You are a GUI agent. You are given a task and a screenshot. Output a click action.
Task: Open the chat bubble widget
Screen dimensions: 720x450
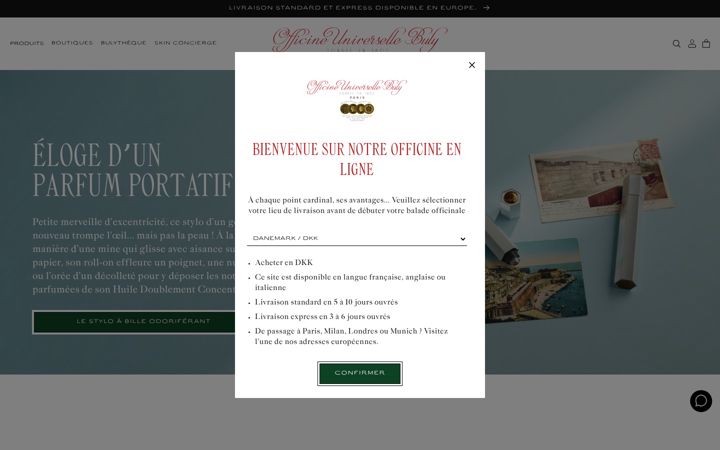[x=701, y=401]
